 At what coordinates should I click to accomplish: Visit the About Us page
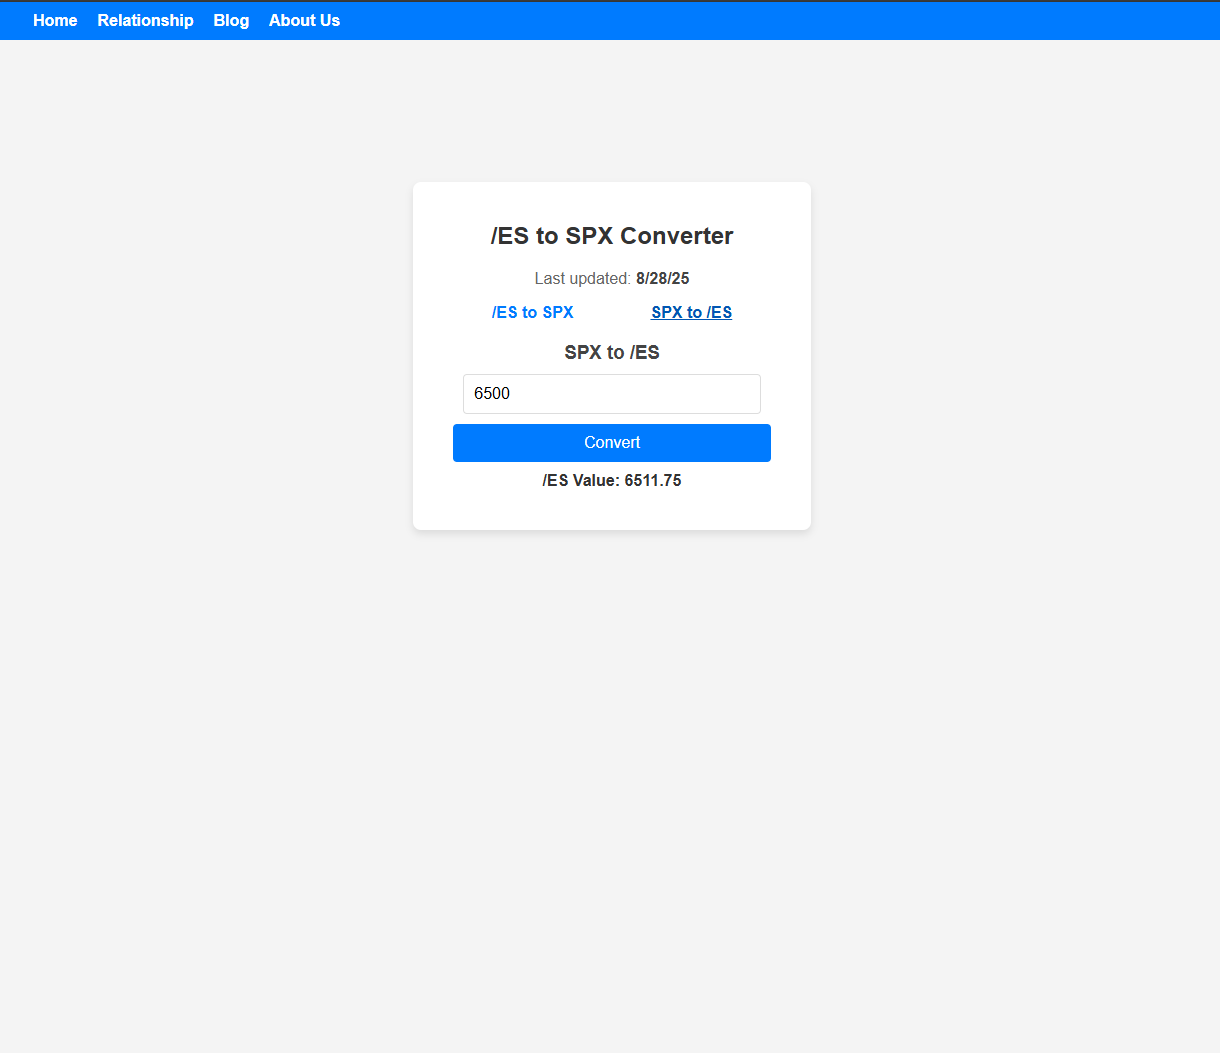[x=304, y=20]
